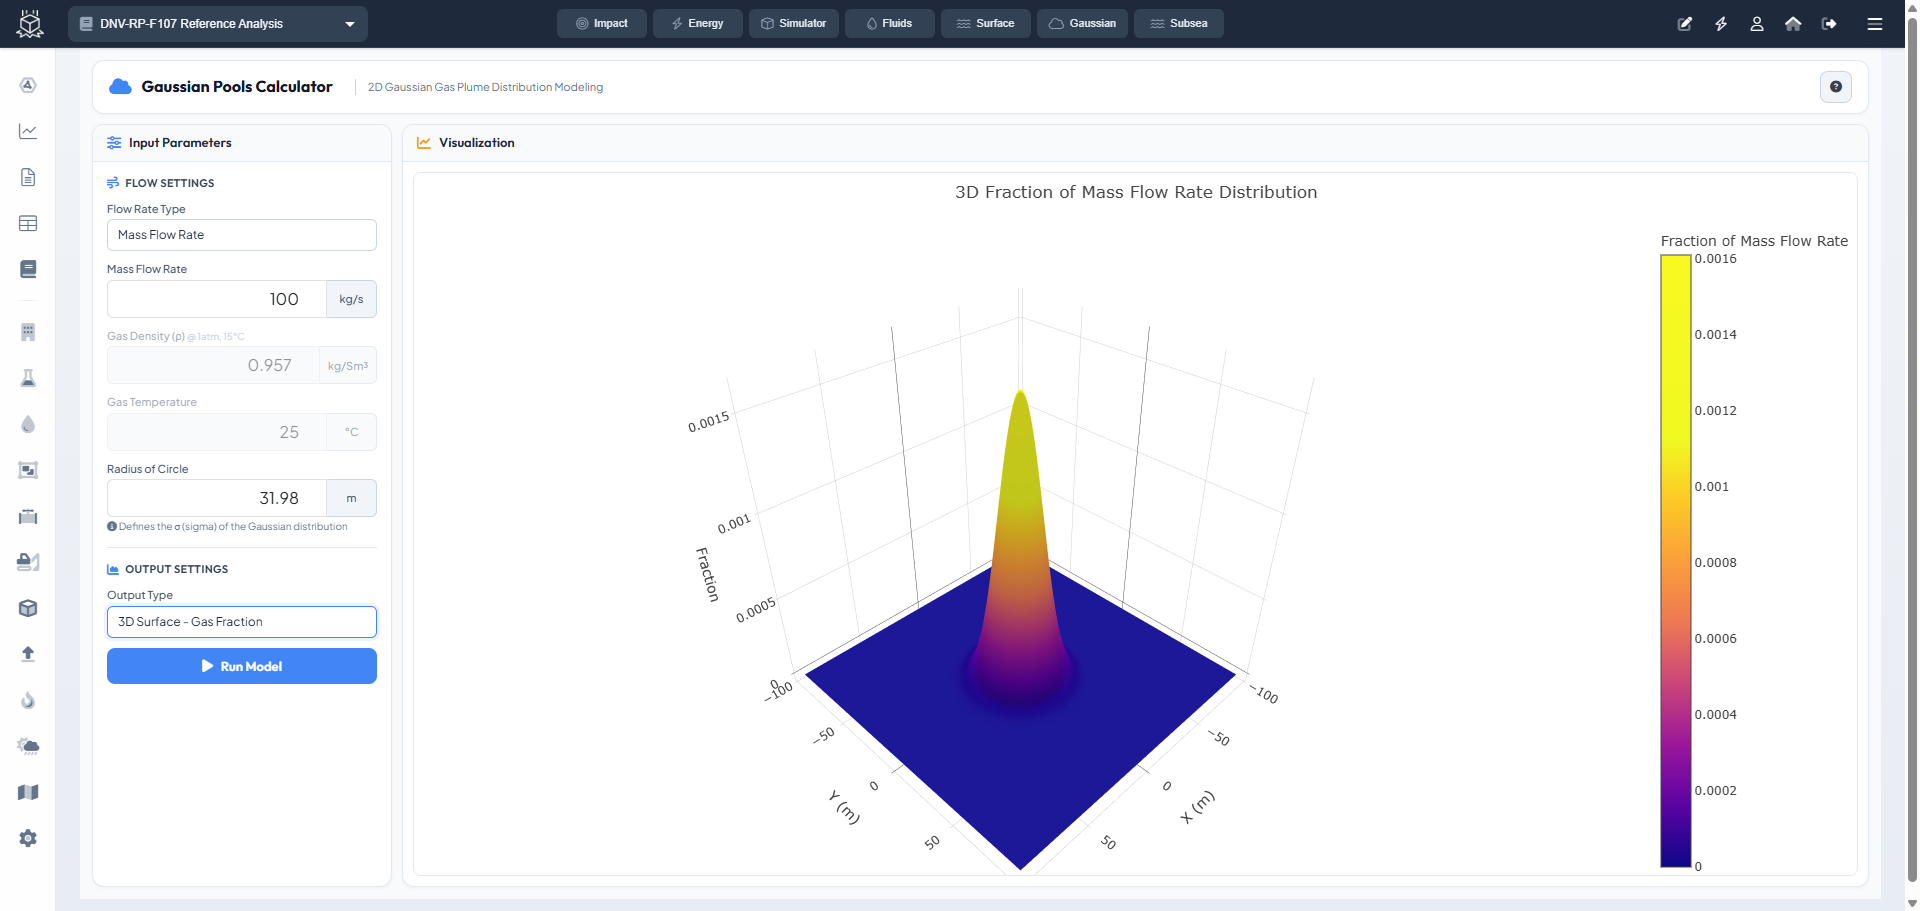
Task: Select the Subsea navigation item
Action: coord(1178,23)
